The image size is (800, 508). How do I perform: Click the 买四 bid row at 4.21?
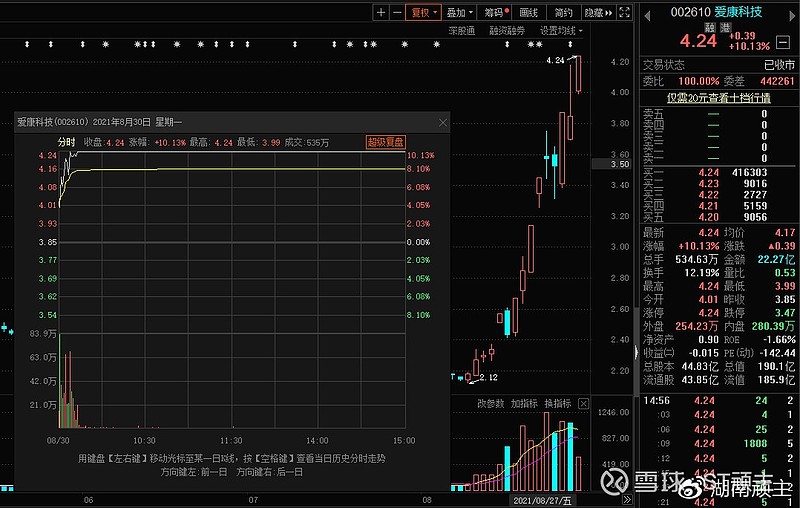[718, 206]
